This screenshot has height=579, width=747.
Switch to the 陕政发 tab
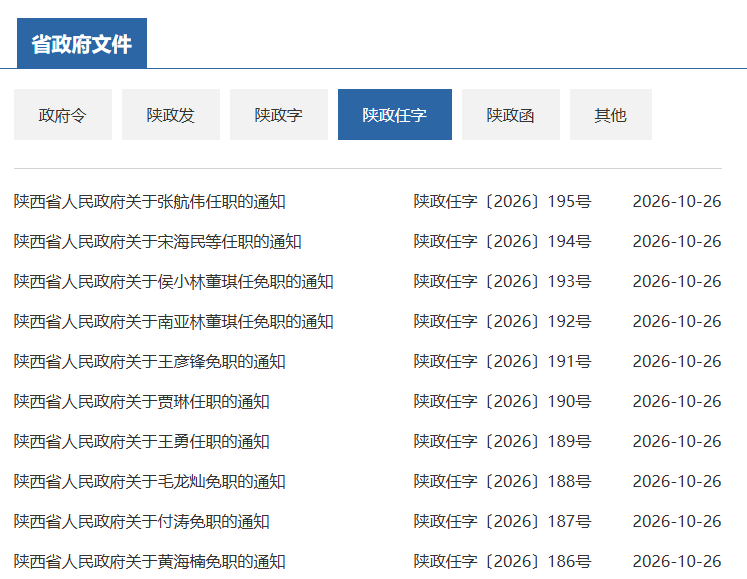(x=171, y=114)
